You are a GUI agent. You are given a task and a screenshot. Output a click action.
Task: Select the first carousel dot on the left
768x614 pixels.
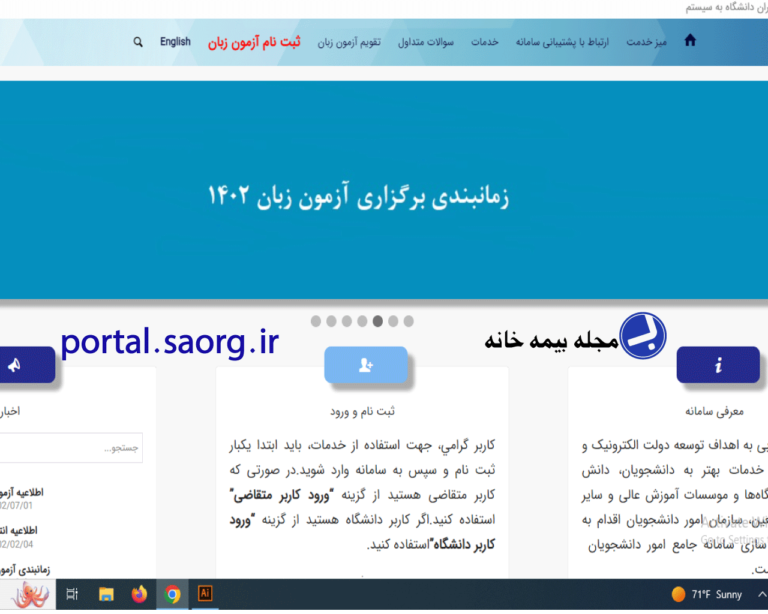[x=316, y=321]
